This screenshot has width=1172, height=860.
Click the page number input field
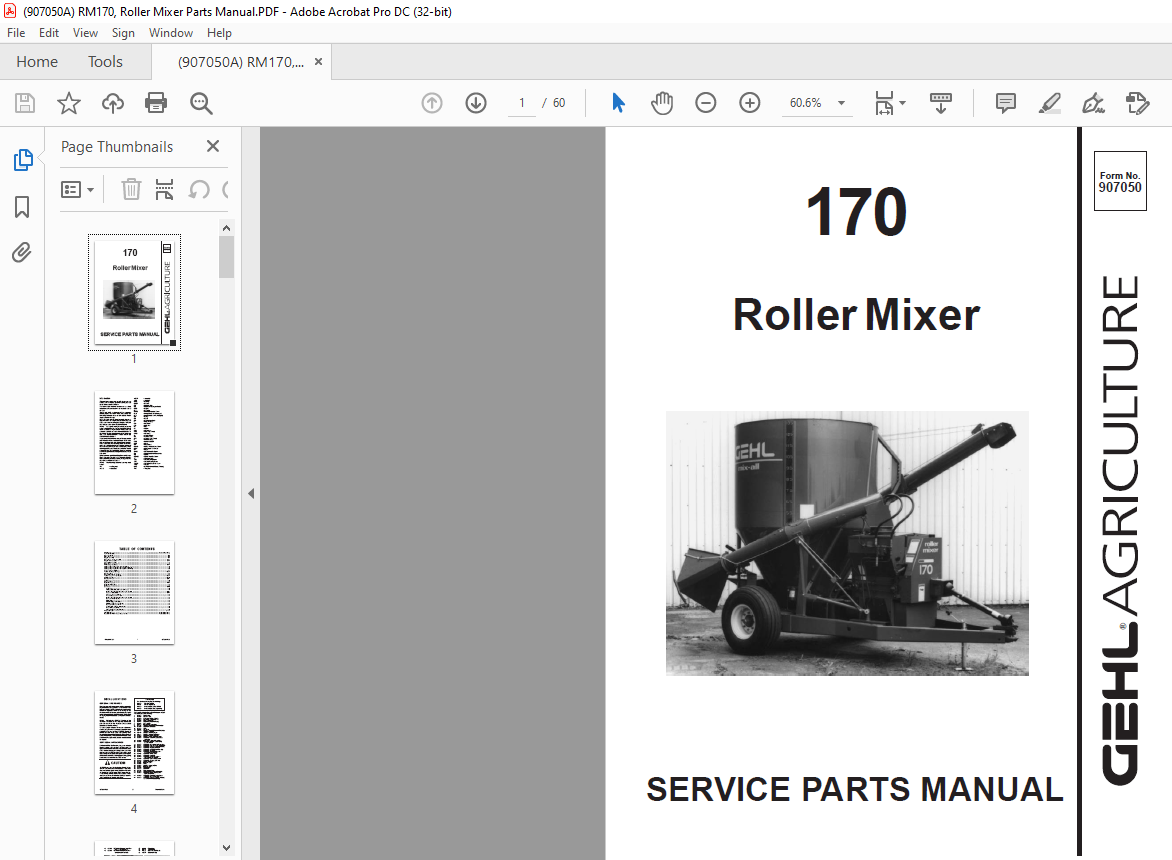pos(522,103)
